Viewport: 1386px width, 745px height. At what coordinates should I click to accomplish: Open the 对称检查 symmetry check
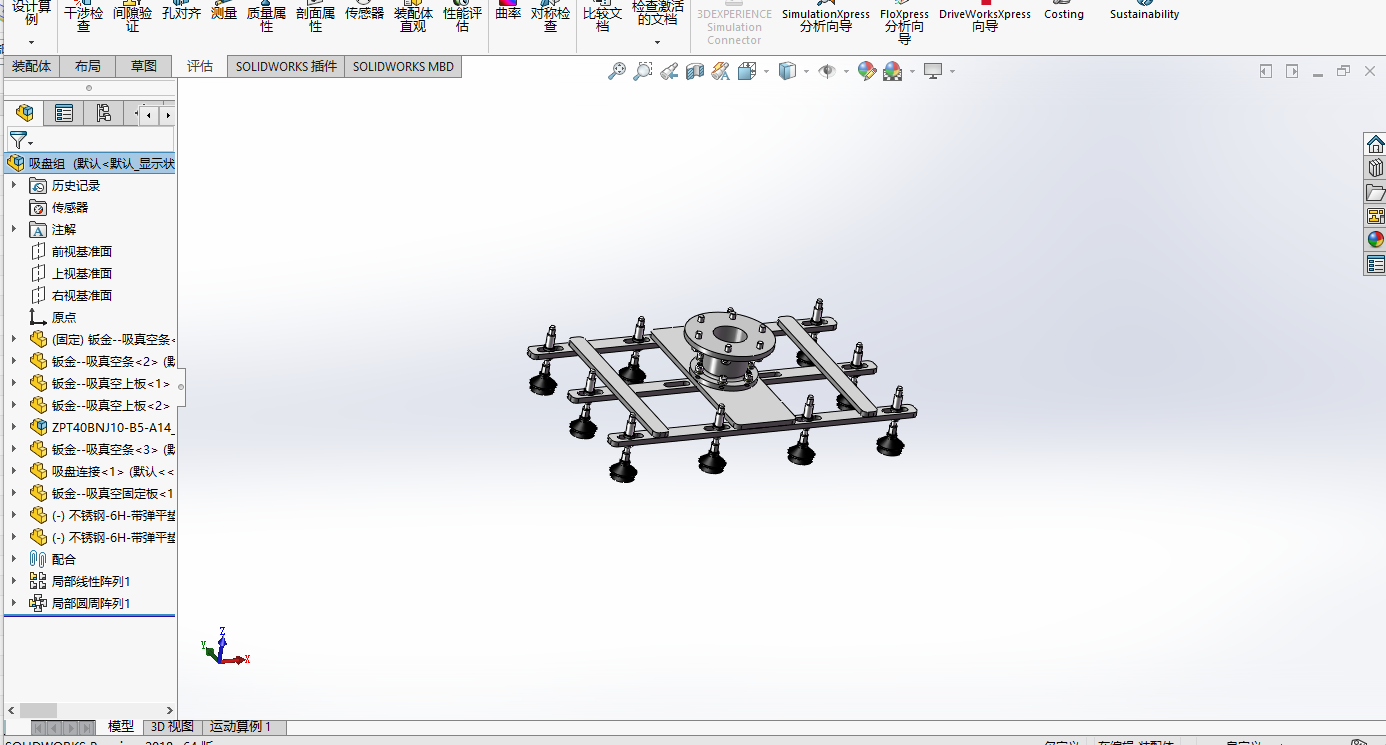pyautogui.click(x=550, y=17)
